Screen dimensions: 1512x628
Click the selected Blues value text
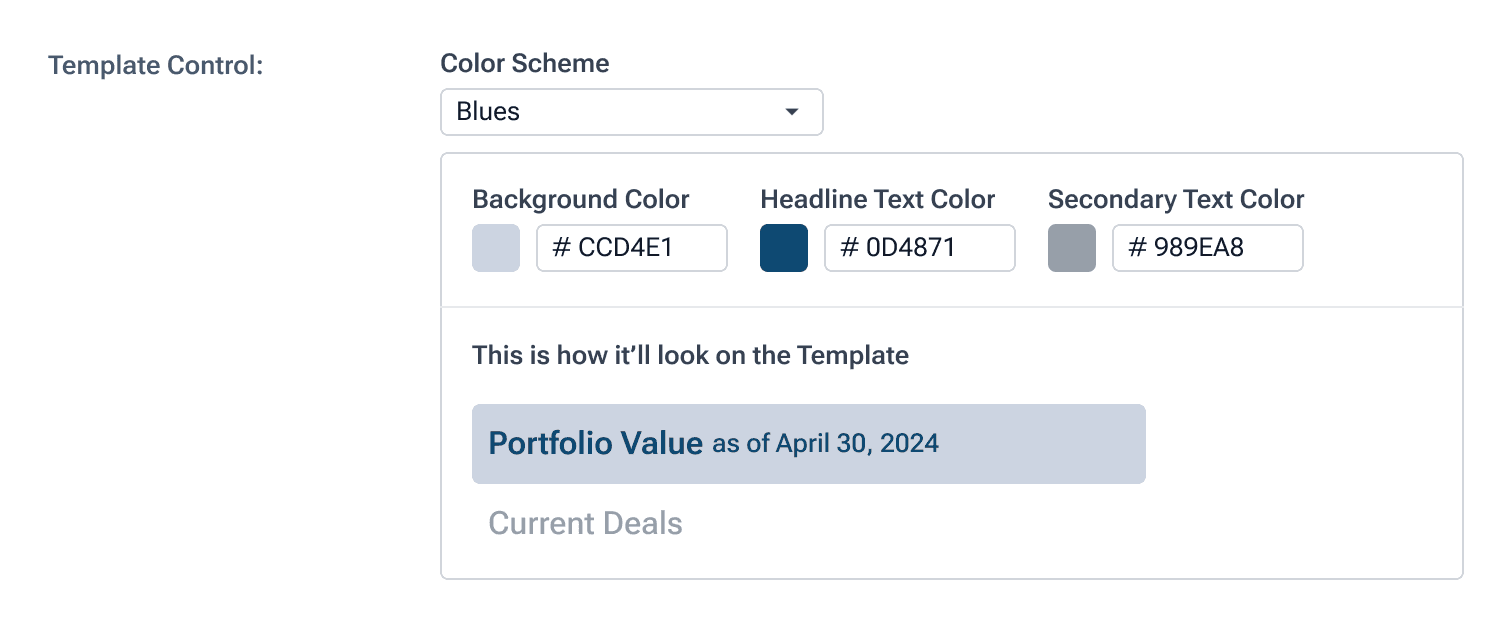tap(488, 112)
